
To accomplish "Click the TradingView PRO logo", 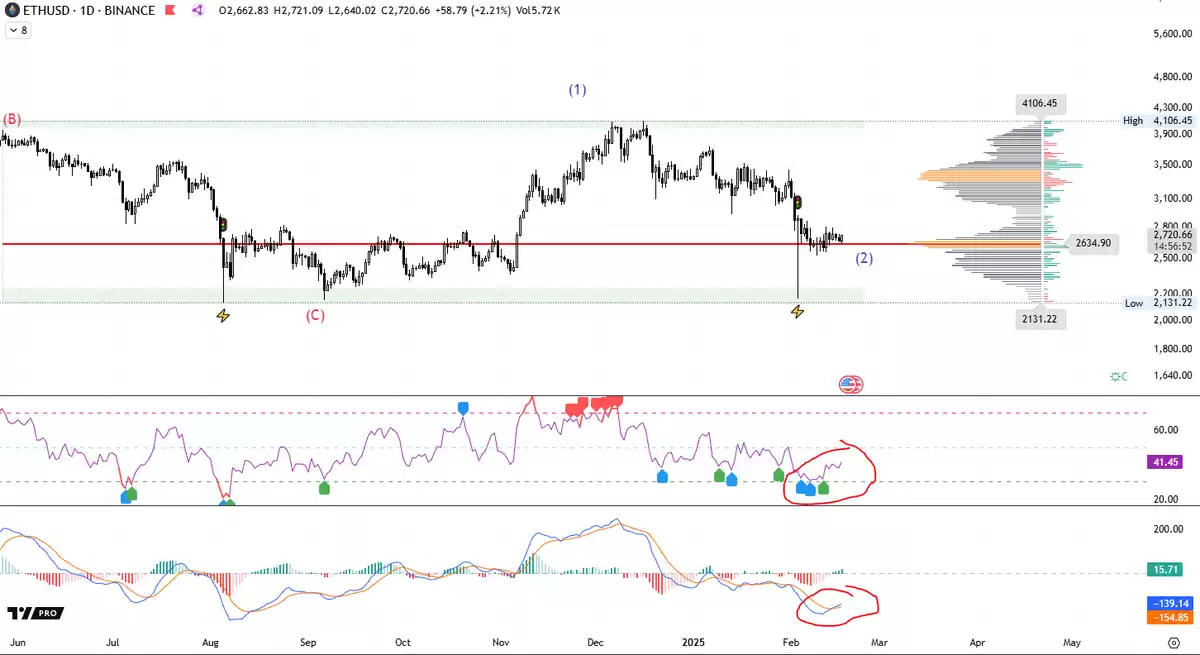I will click(x=35, y=613).
